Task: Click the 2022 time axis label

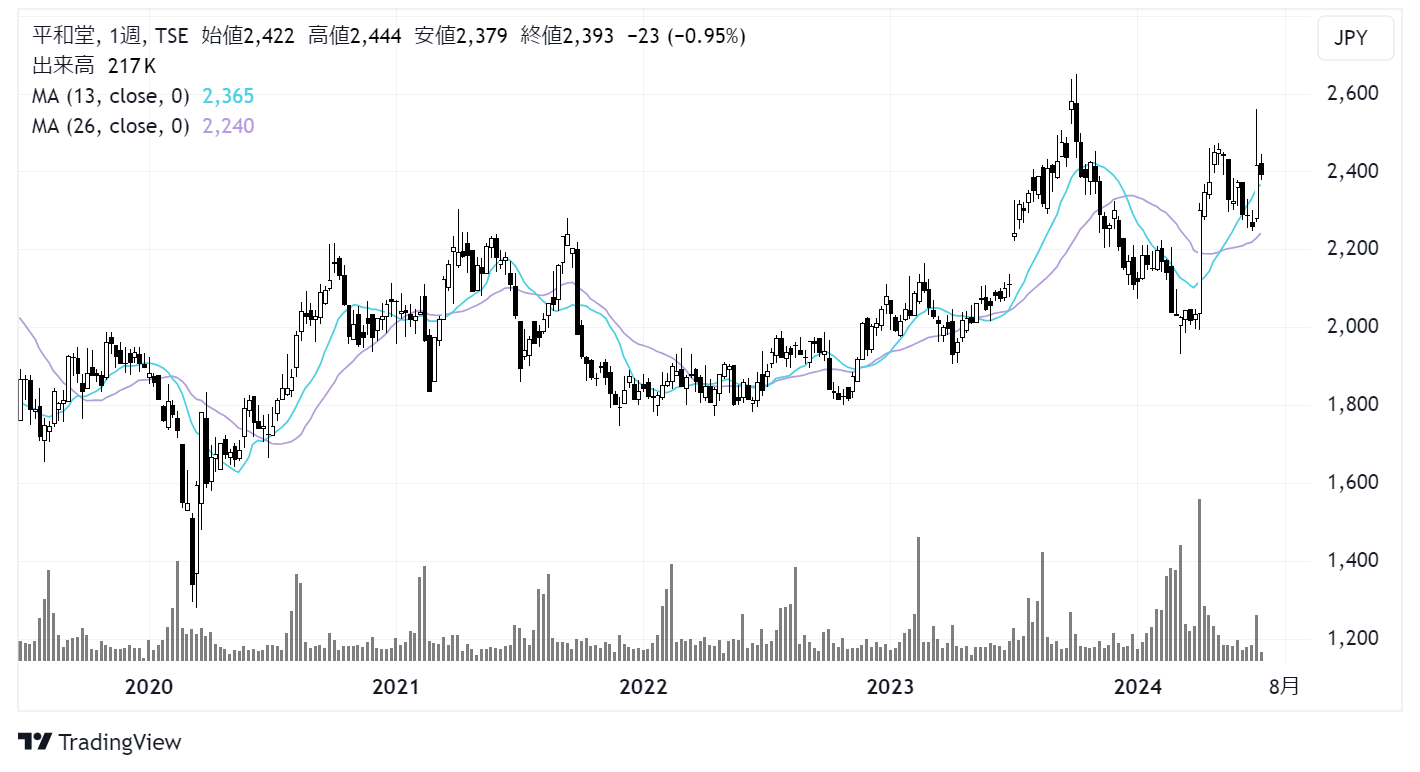Action: [x=642, y=687]
